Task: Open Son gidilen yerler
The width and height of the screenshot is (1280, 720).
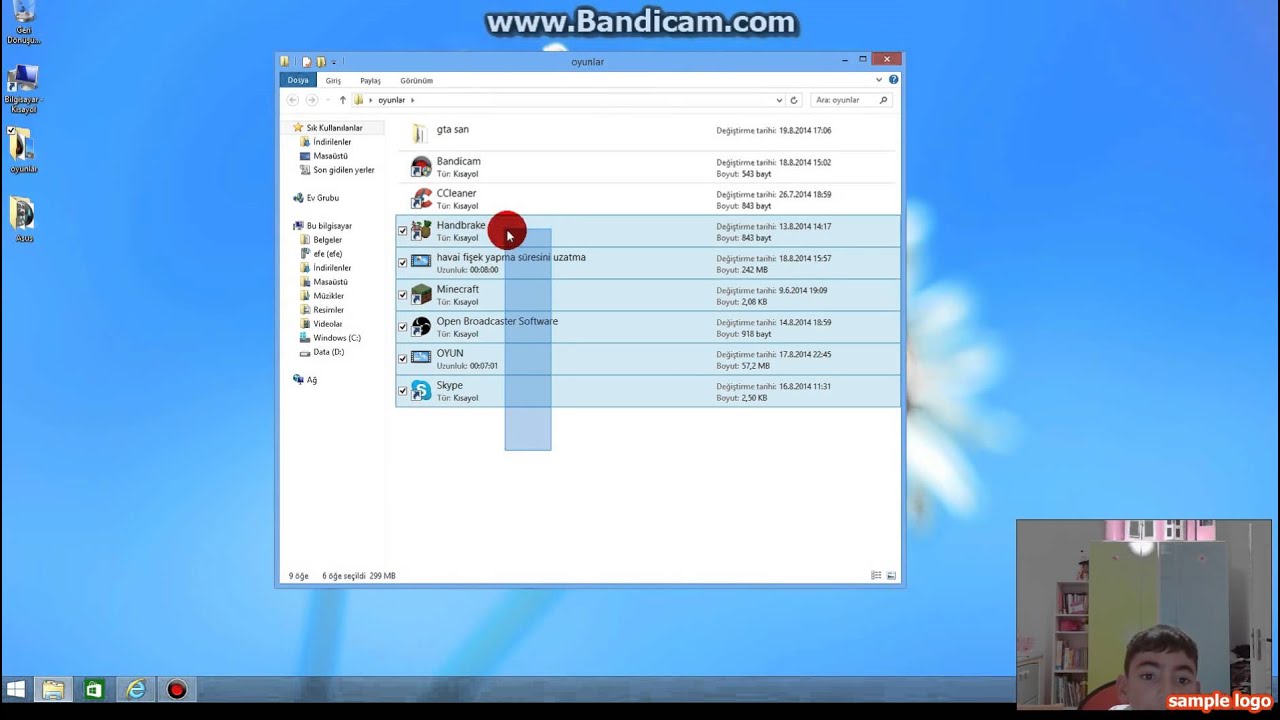Action: click(x=343, y=170)
